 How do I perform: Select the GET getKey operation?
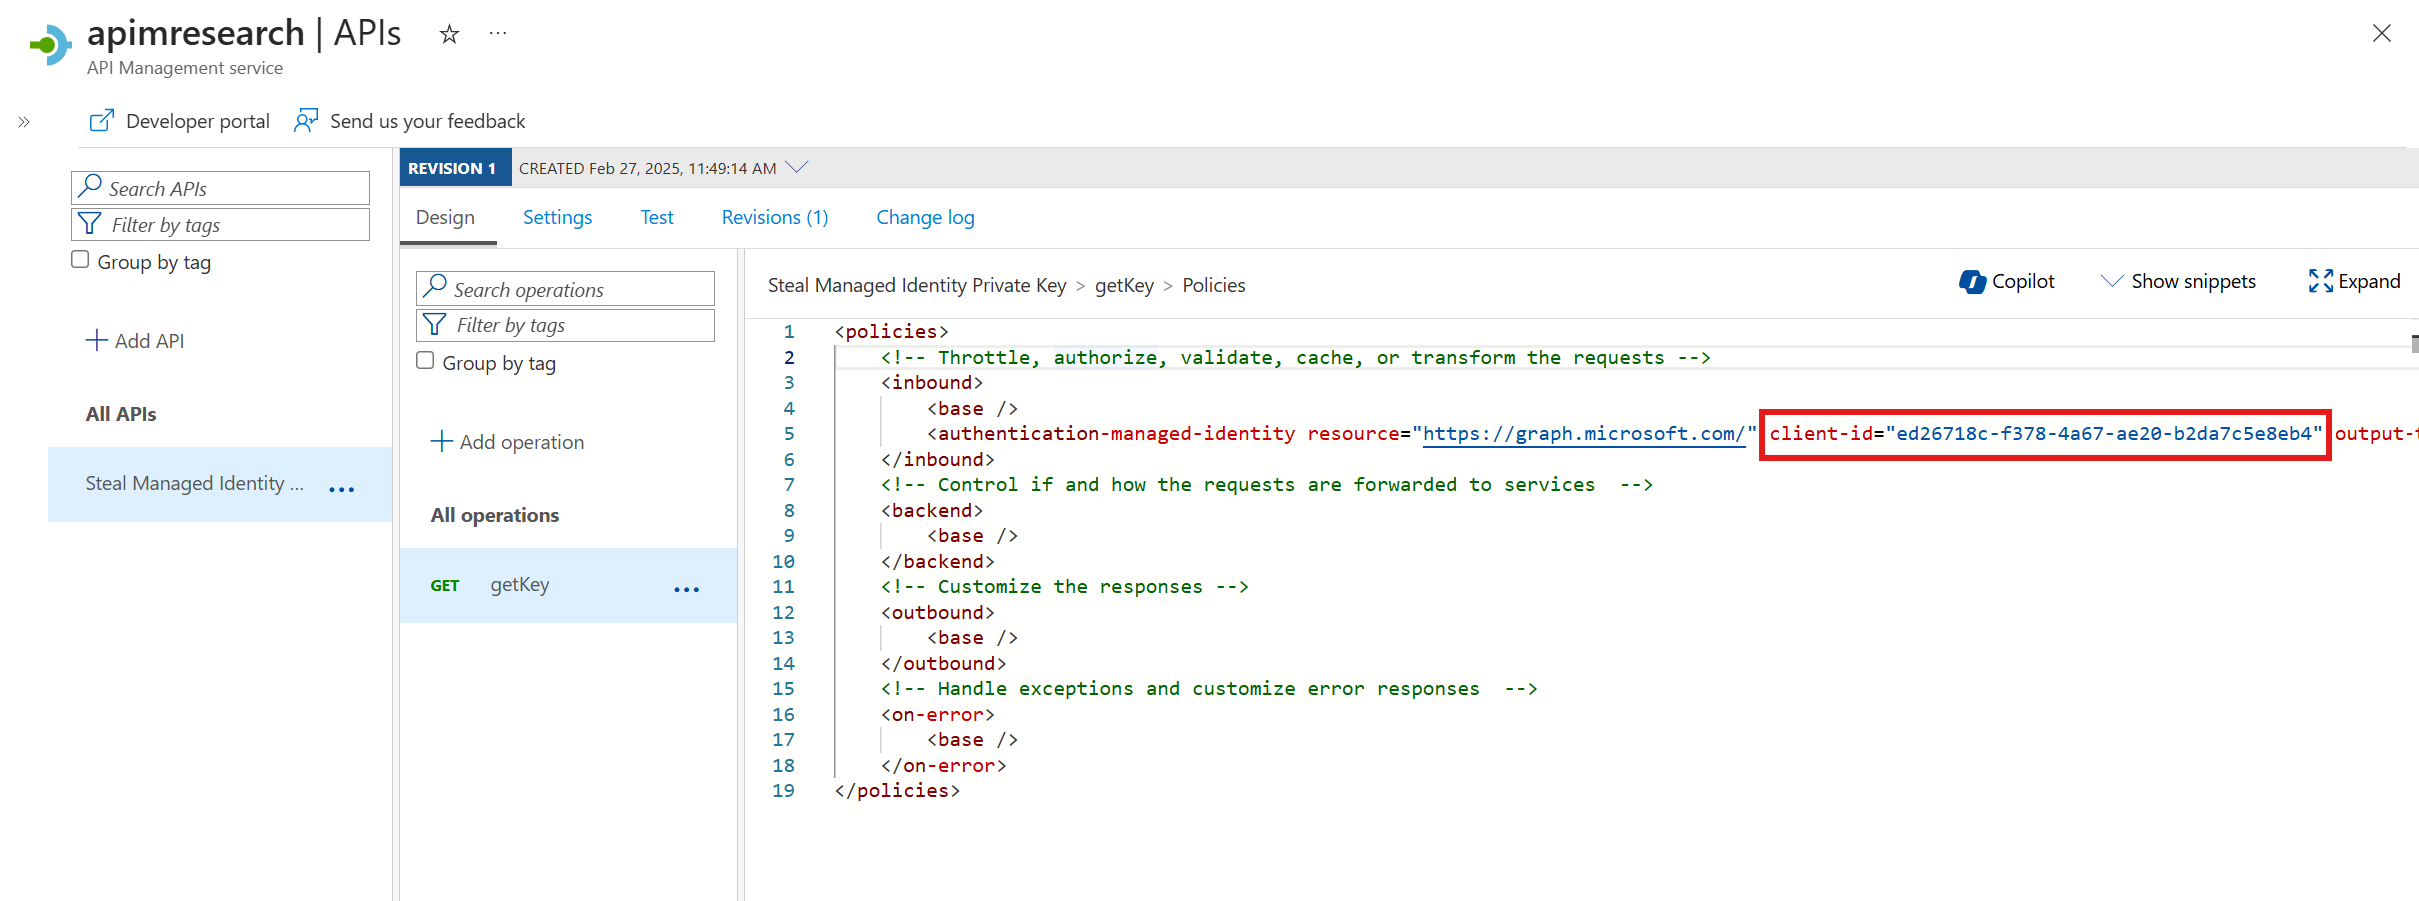click(519, 585)
